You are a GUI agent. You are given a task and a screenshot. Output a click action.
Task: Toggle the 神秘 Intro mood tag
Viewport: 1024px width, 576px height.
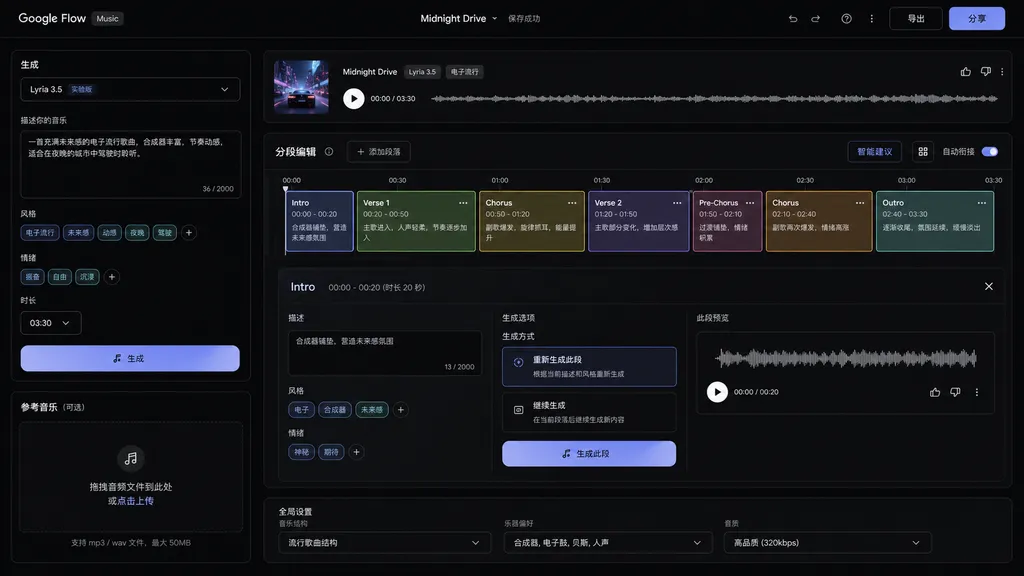click(x=301, y=452)
